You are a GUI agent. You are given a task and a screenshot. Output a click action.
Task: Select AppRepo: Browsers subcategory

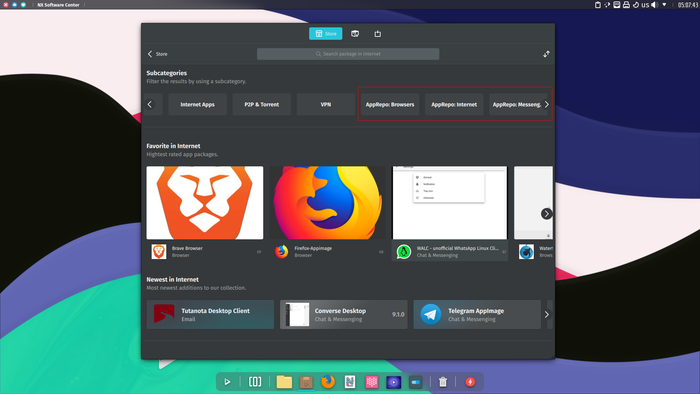coord(390,104)
